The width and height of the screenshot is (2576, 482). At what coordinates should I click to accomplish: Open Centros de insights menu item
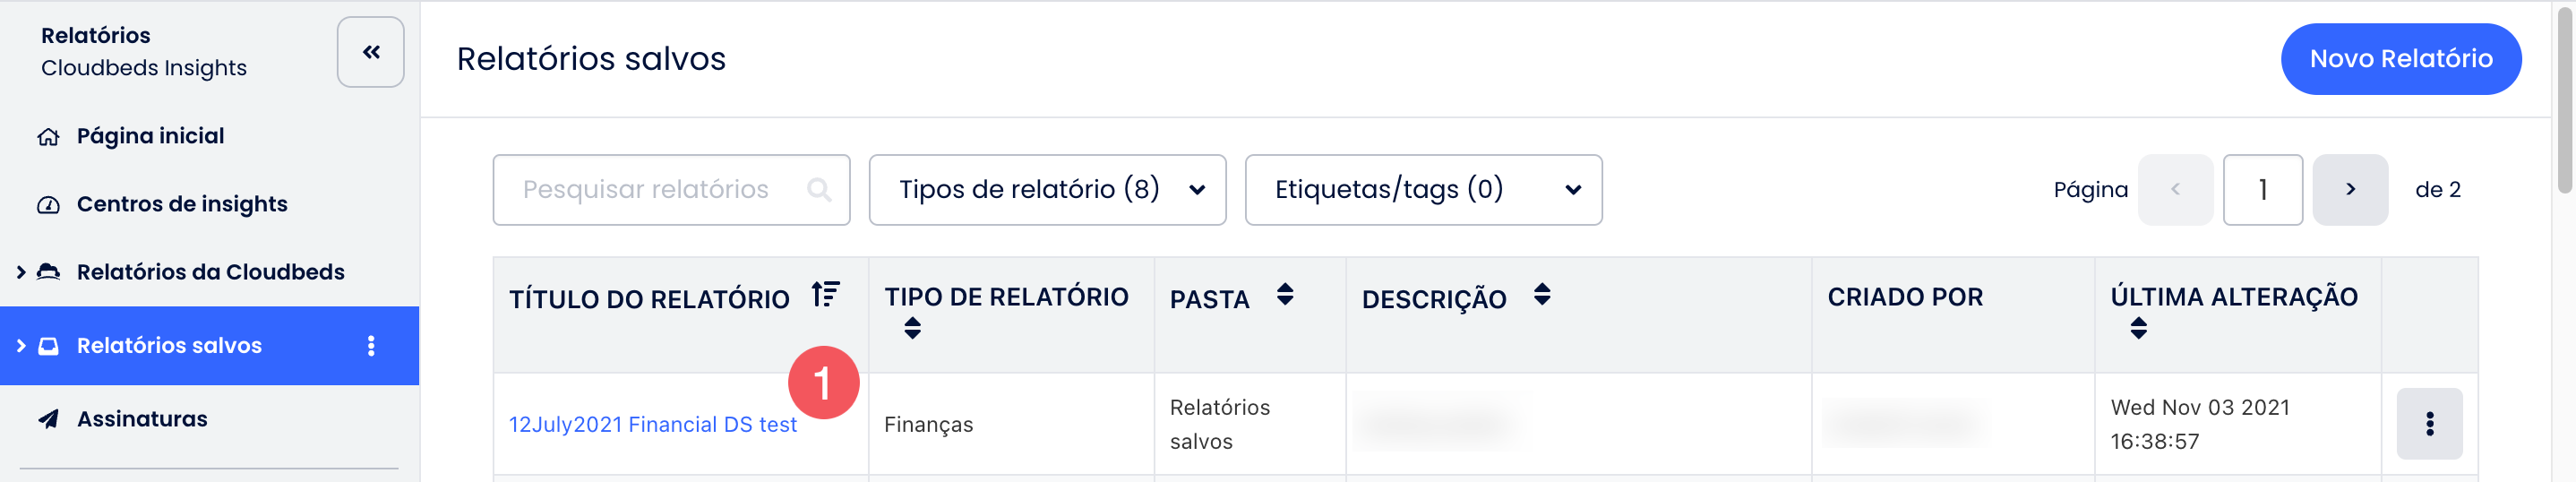coord(182,205)
